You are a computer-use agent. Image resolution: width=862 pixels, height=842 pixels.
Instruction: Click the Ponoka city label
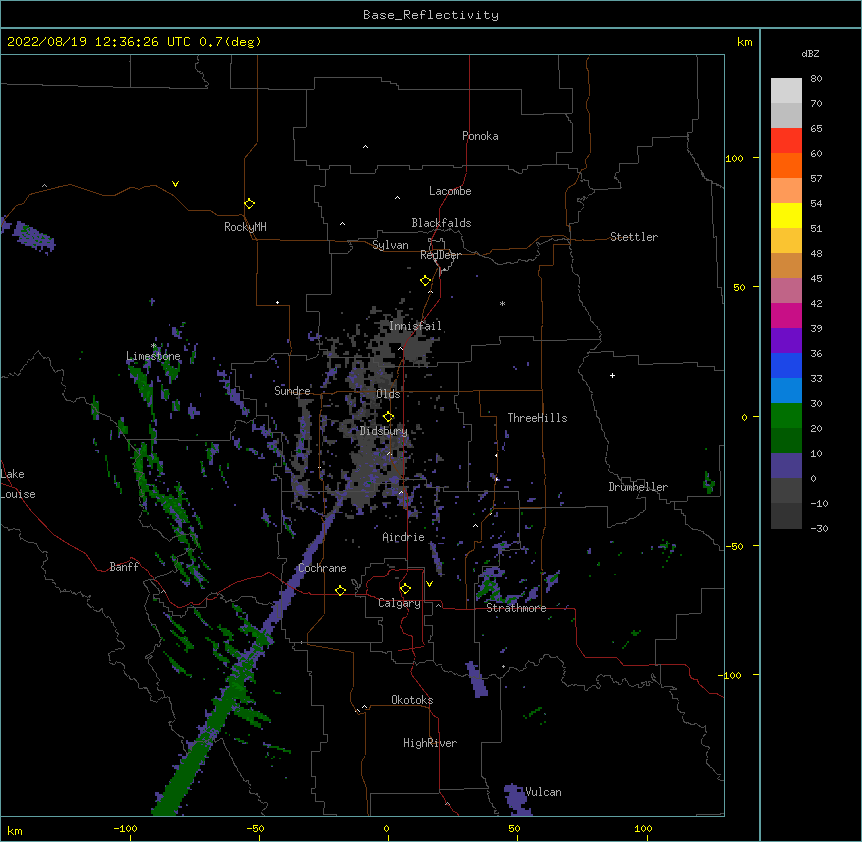point(480,136)
